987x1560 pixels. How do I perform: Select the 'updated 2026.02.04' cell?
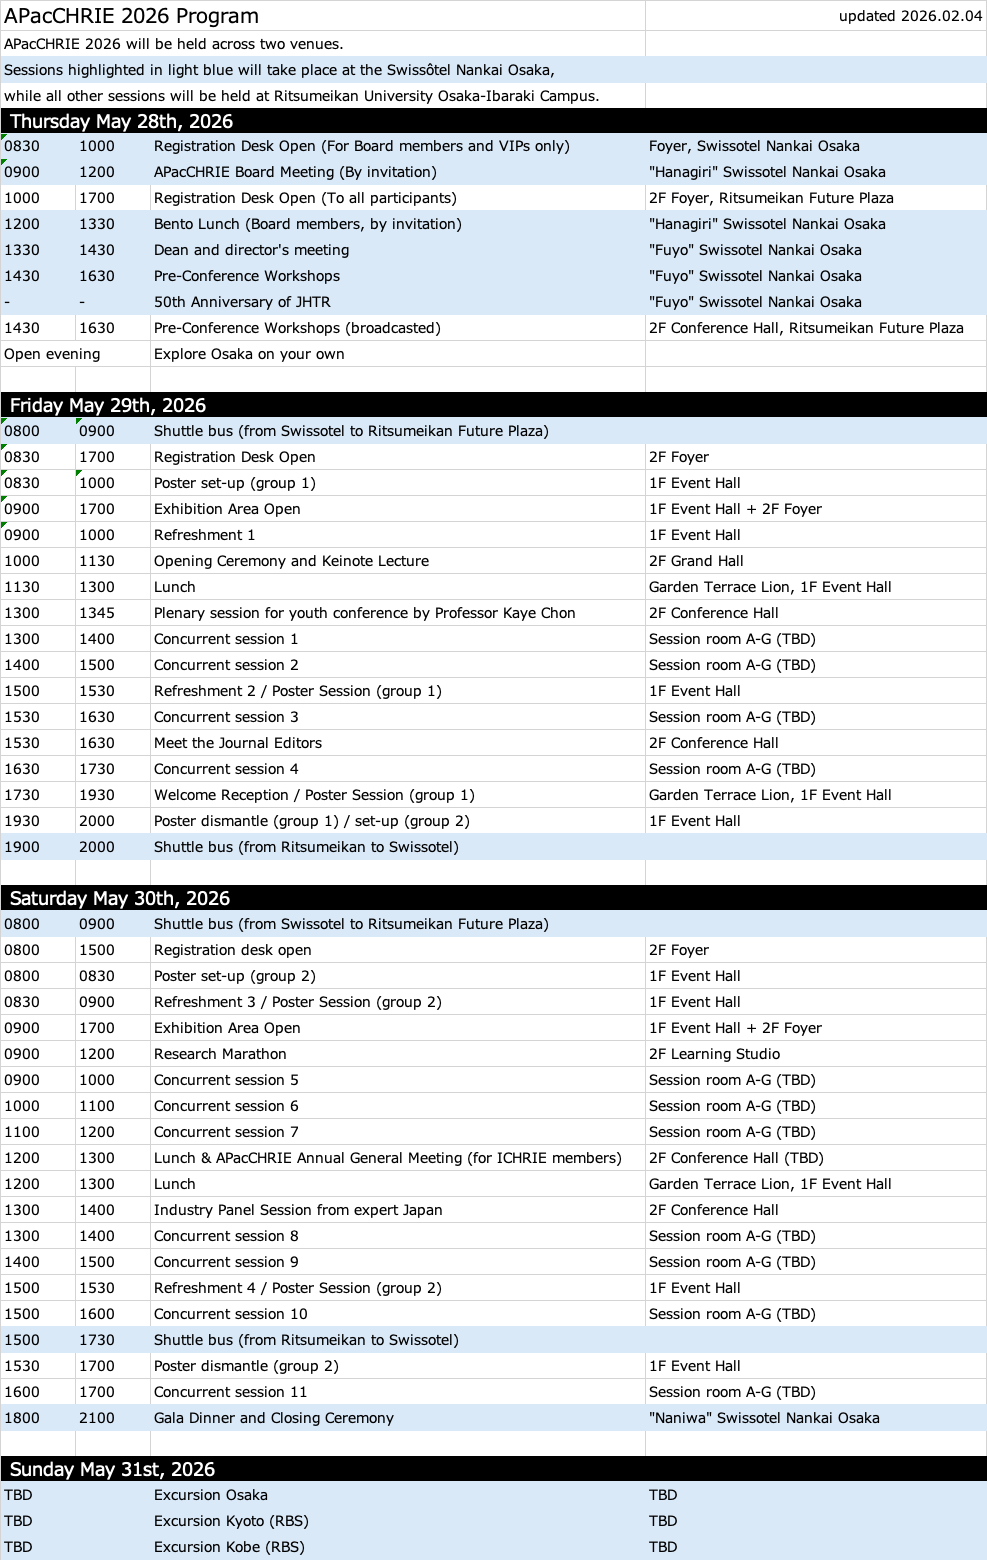910,16
